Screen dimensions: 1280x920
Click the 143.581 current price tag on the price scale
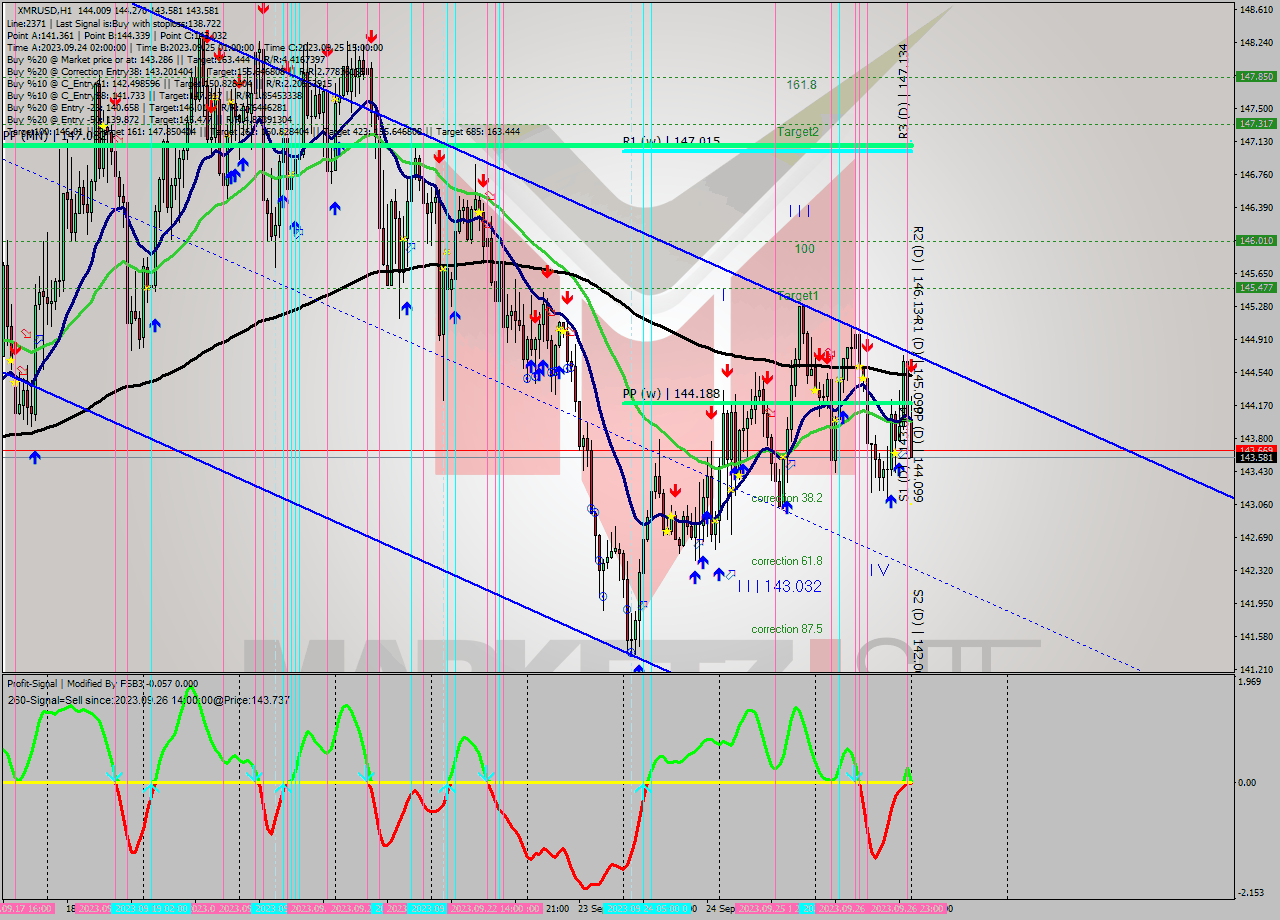click(1257, 457)
